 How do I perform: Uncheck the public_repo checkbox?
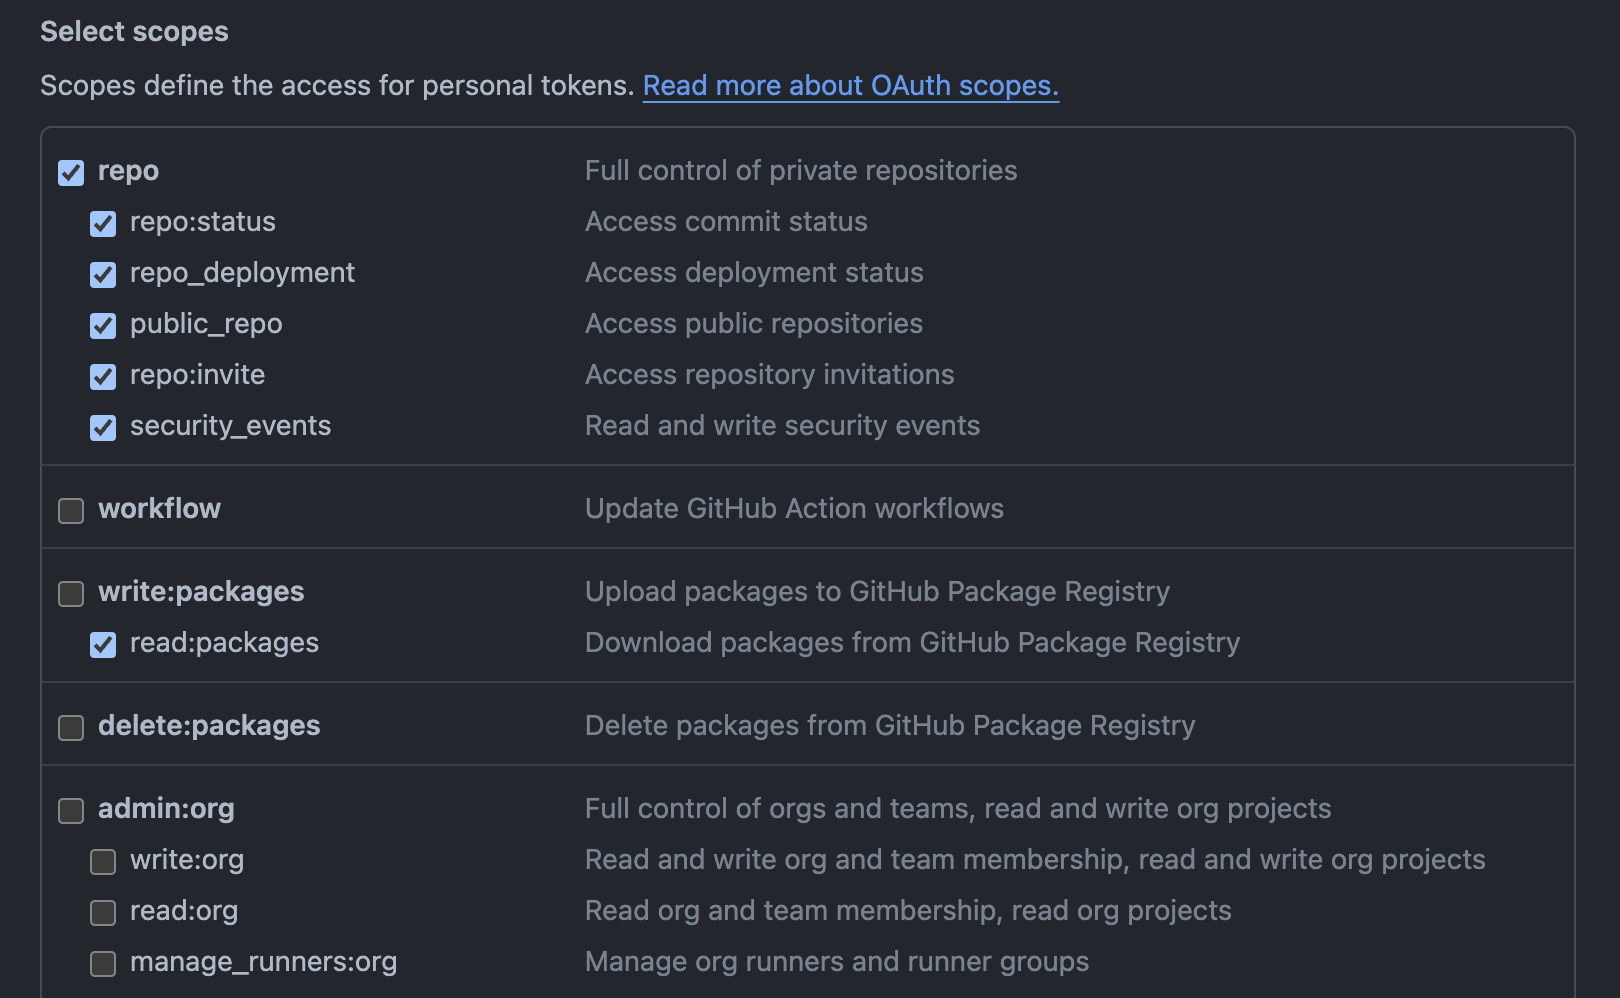tap(103, 326)
